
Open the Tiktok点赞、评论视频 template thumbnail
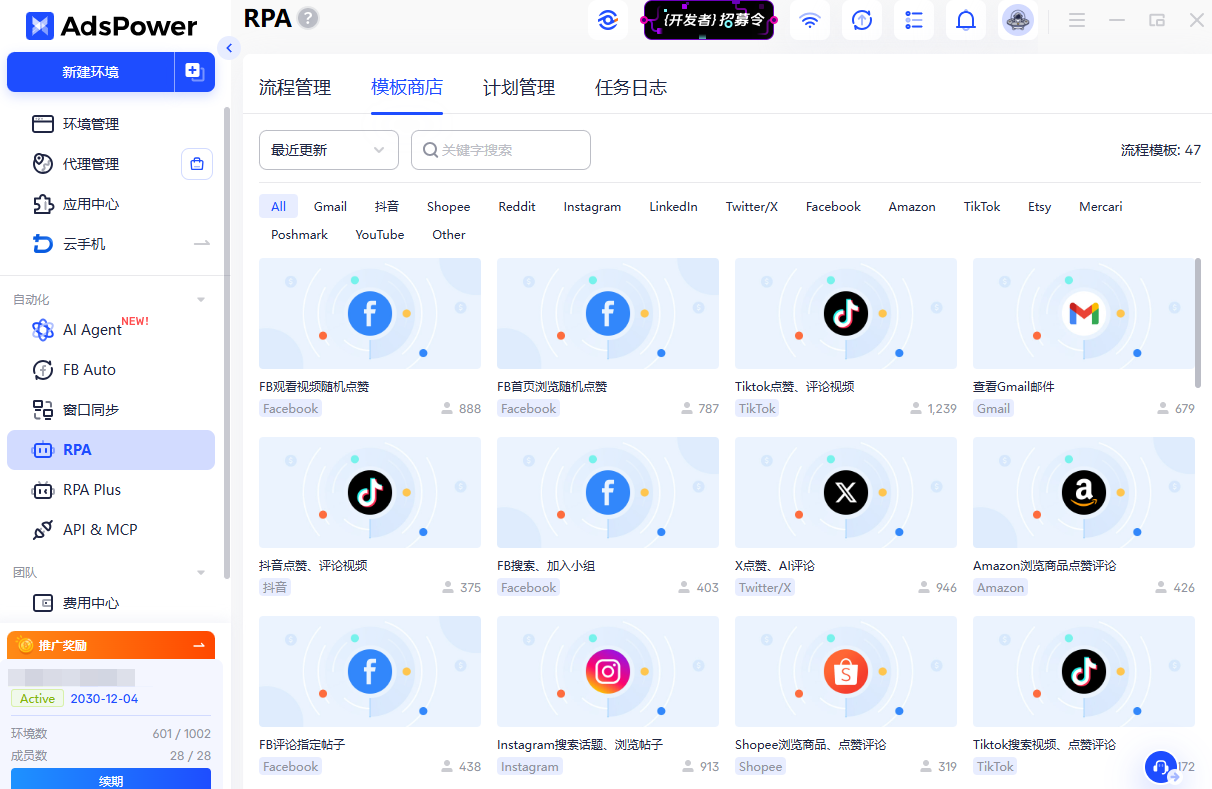pos(846,313)
